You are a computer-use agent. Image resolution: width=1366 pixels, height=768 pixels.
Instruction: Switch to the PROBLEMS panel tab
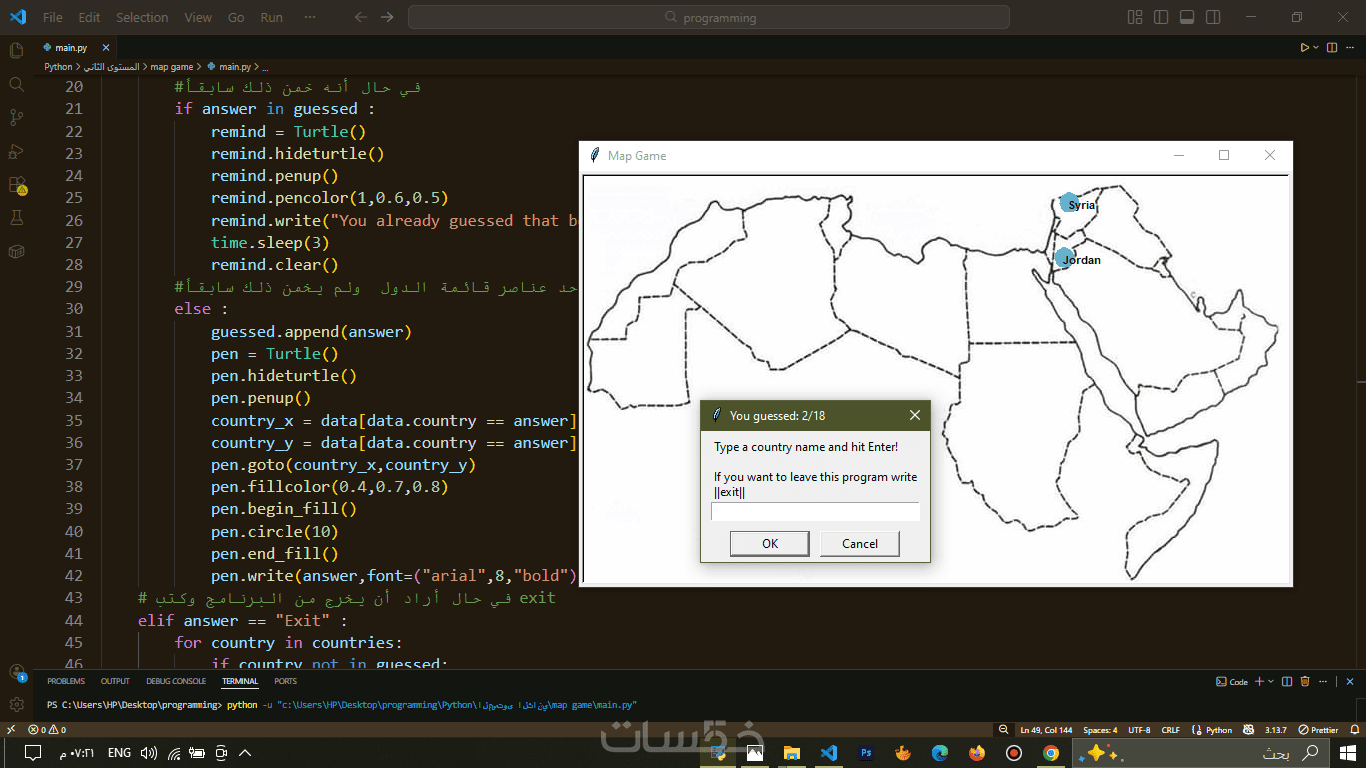click(x=66, y=681)
